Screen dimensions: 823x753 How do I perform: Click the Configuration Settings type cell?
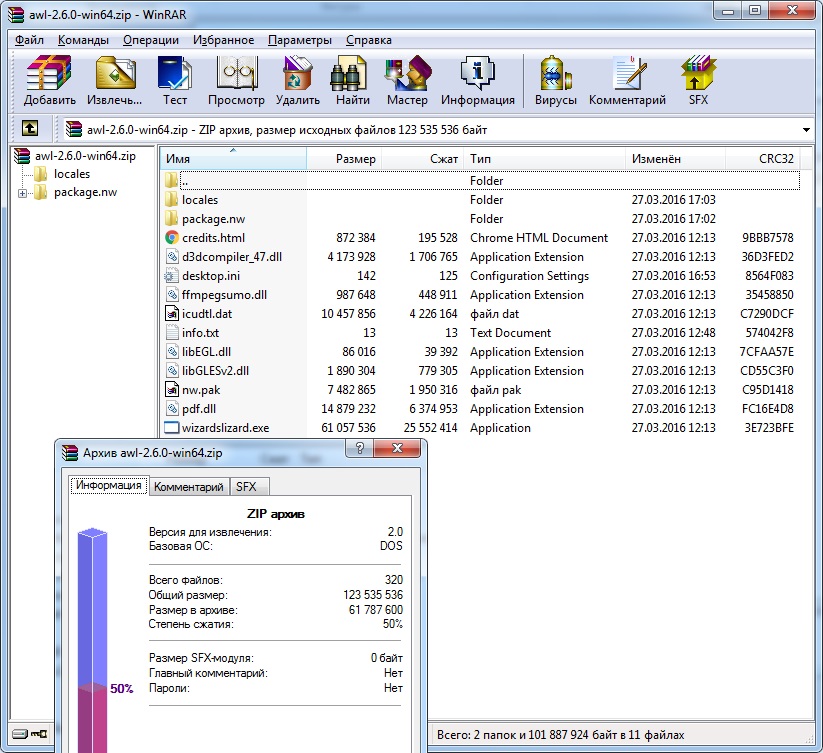(x=529, y=276)
